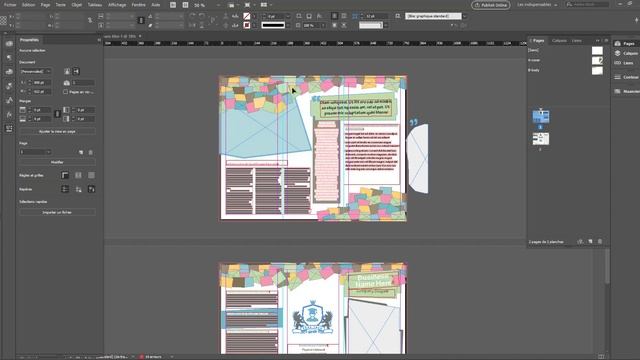Click the stroke color swatch in control bar

click(x=247, y=25)
